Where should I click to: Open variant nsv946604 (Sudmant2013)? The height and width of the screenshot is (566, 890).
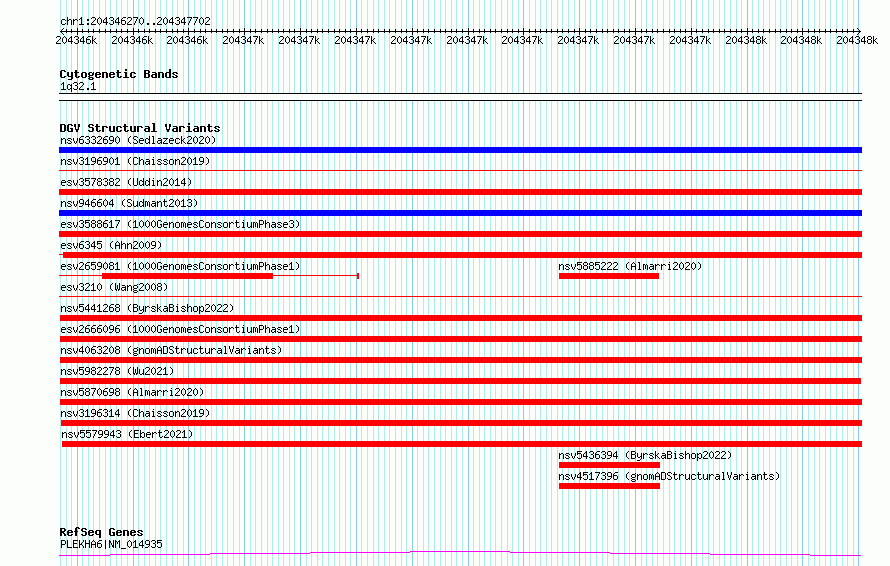[x=129, y=203]
